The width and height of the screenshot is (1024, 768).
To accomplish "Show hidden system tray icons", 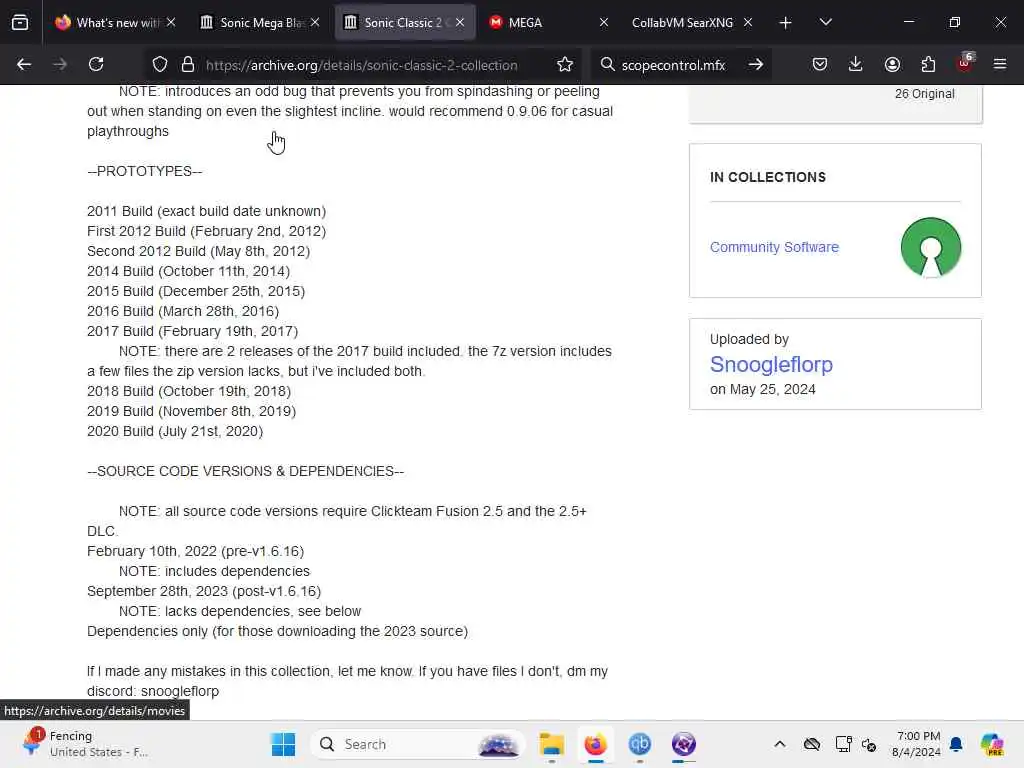I will [x=780, y=744].
